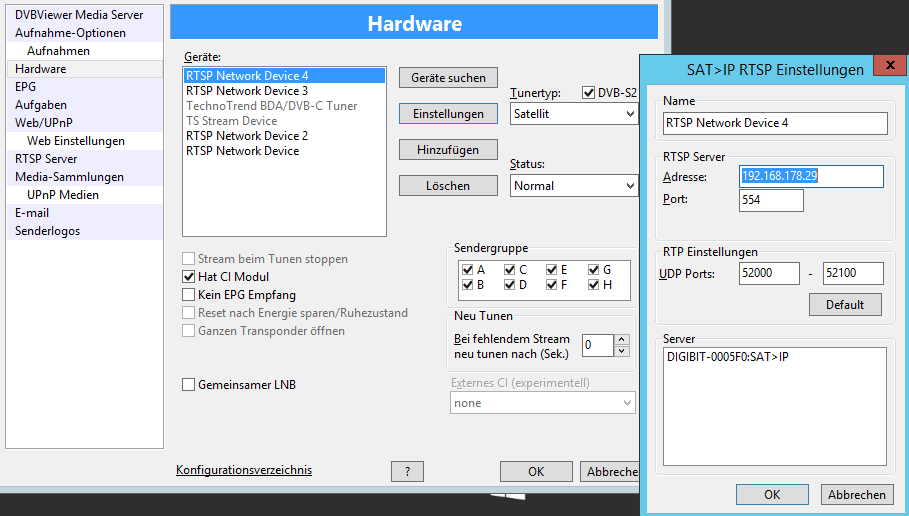The height and width of the screenshot is (516, 909).
Task: Toggle Sendergruppe H checkbox
Action: pyautogui.click(x=594, y=285)
